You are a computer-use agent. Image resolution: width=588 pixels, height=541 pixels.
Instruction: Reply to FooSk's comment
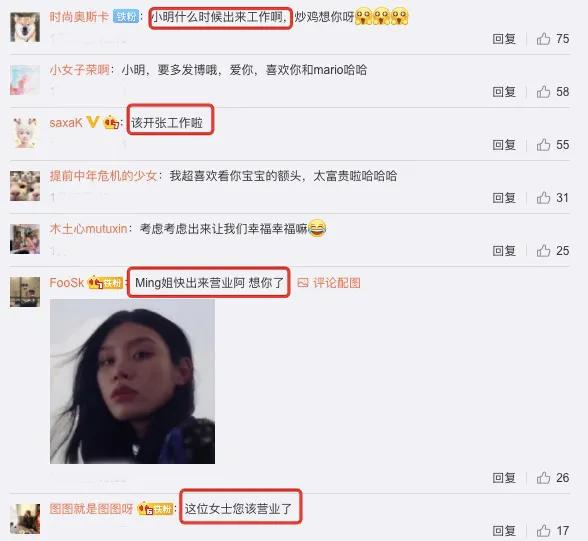click(x=504, y=478)
